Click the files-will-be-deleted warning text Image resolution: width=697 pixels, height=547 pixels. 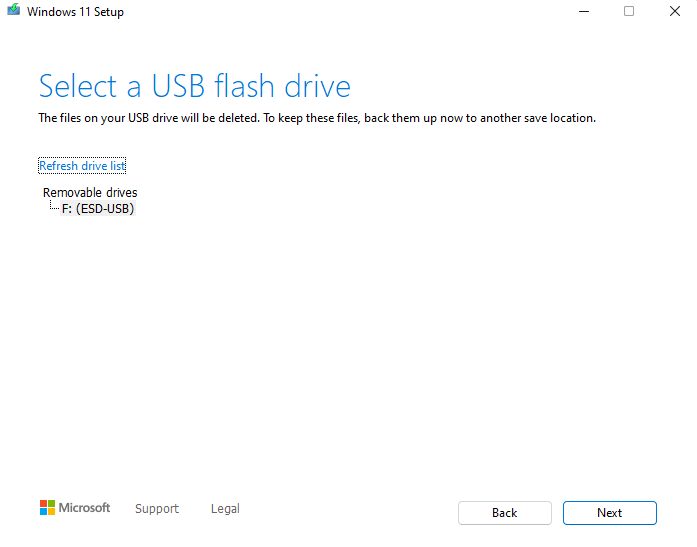tap(317, 118)
